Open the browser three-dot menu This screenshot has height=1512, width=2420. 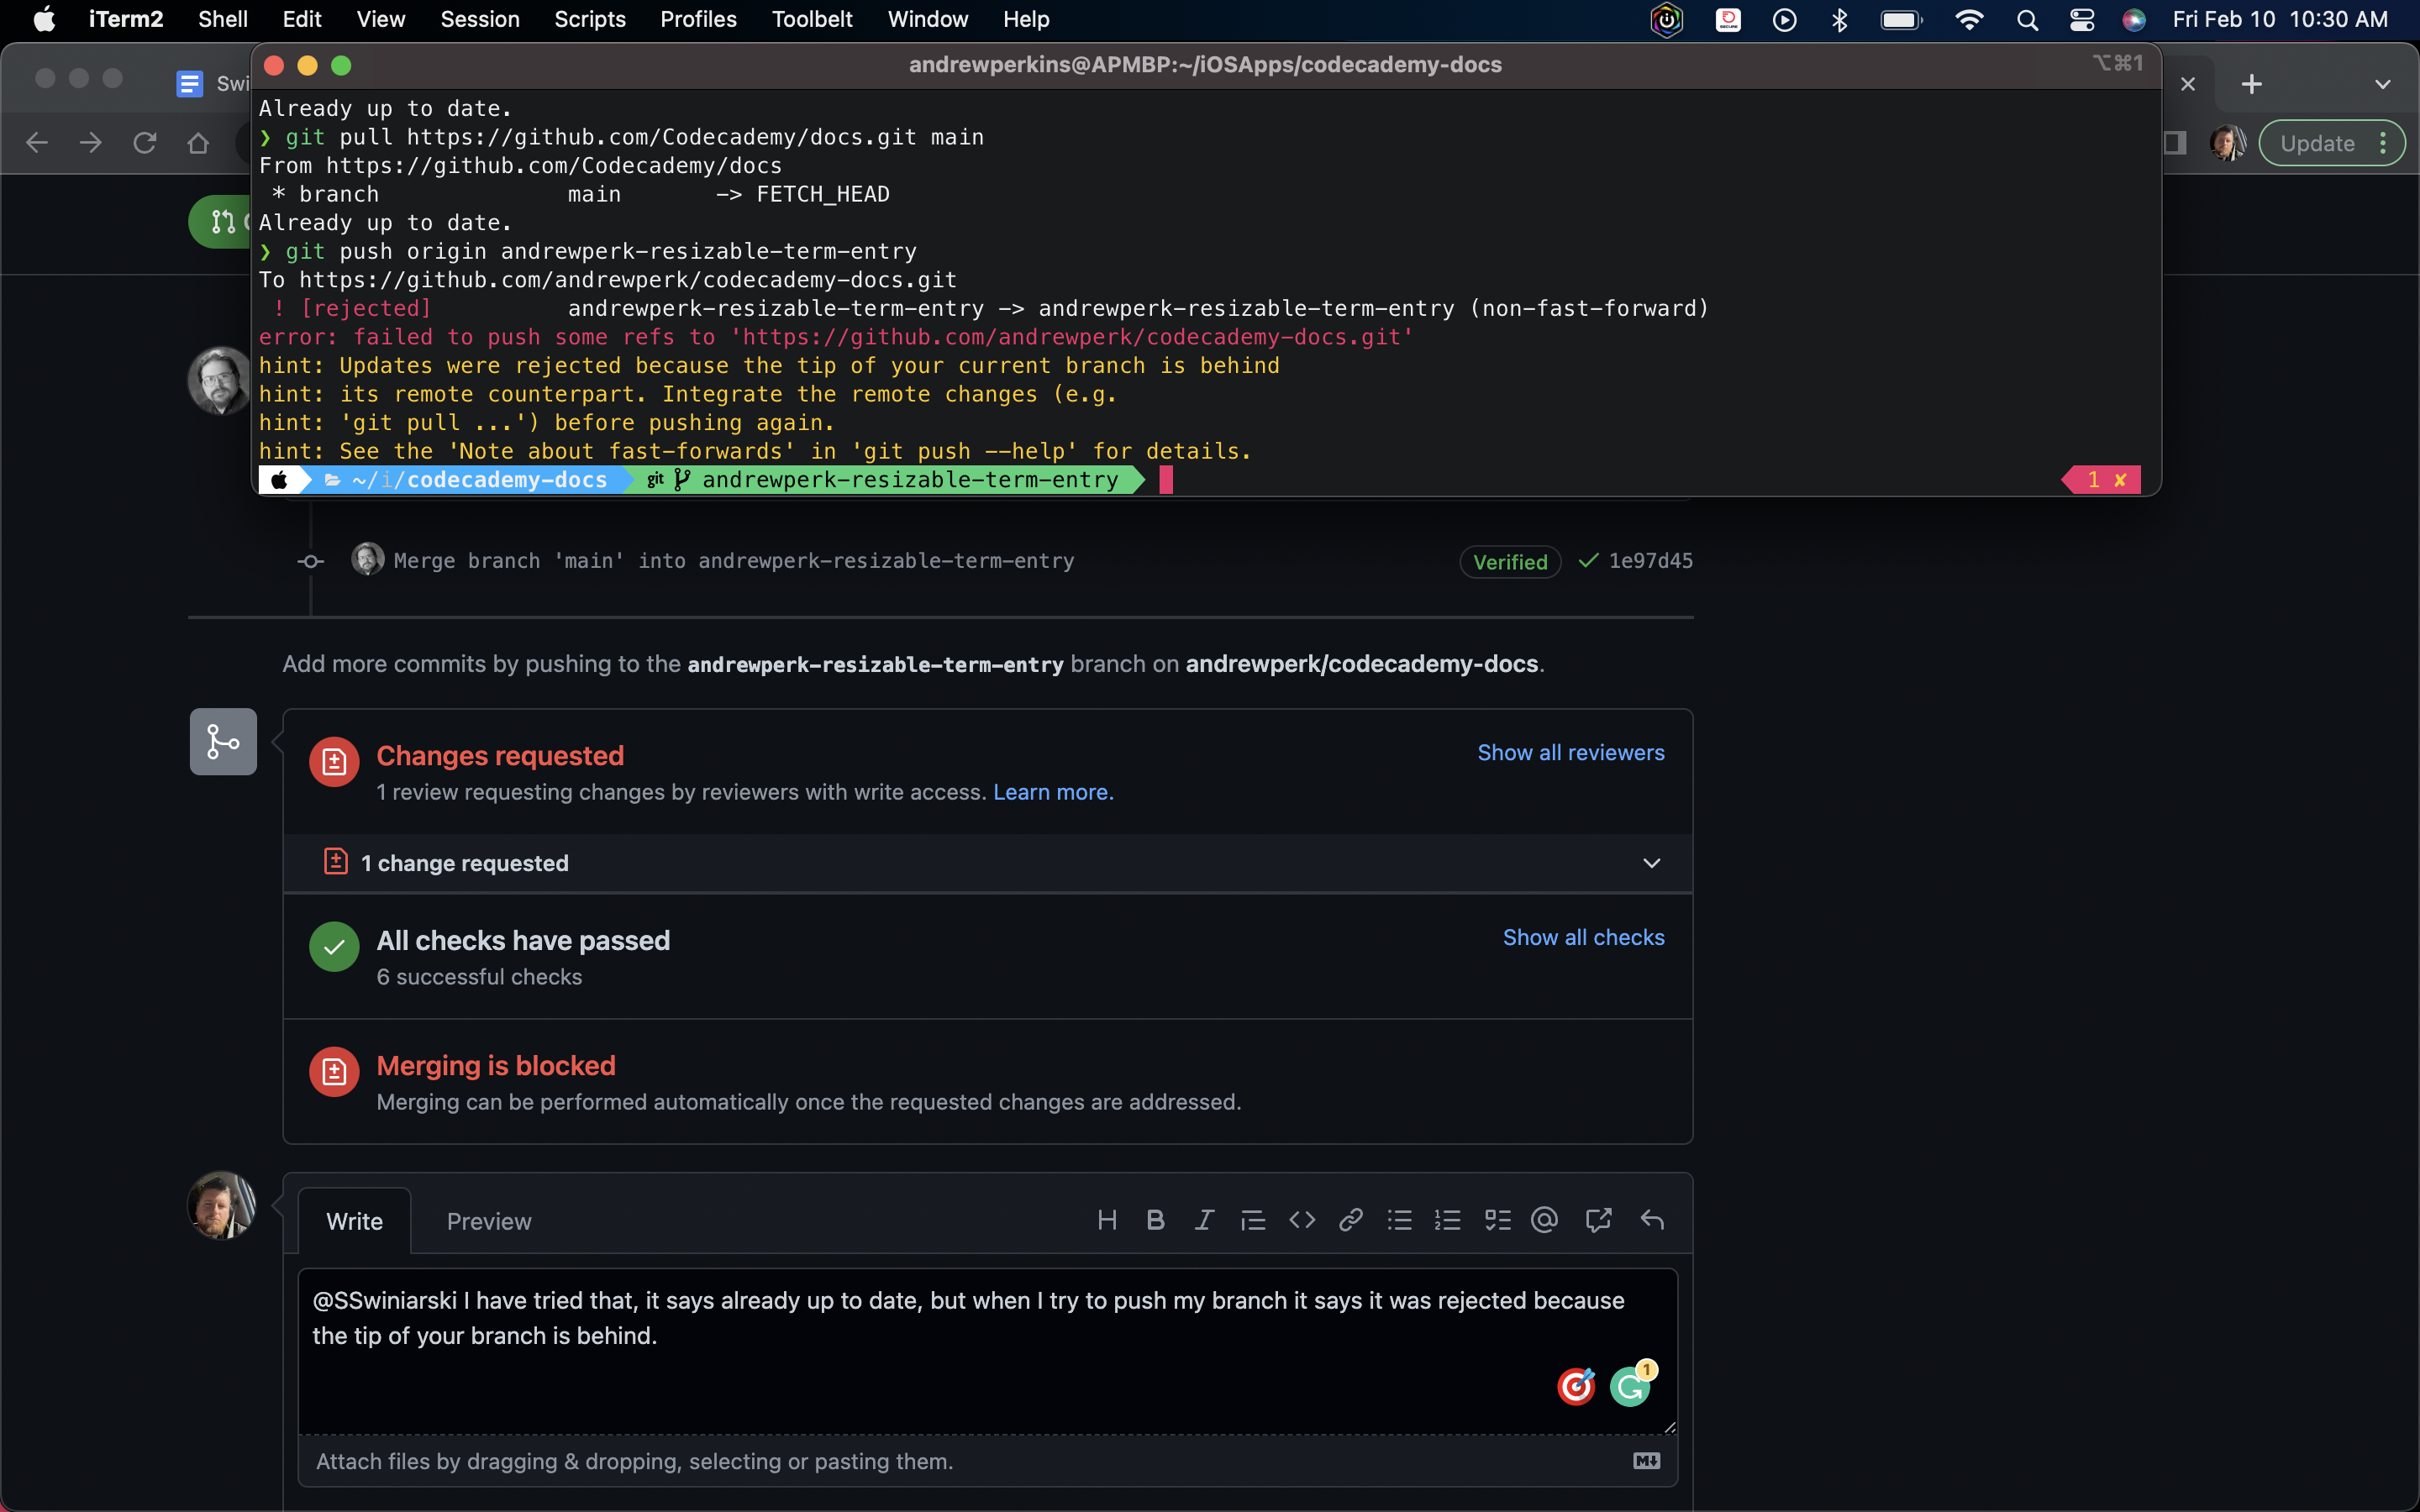(x=2384, y=143)
